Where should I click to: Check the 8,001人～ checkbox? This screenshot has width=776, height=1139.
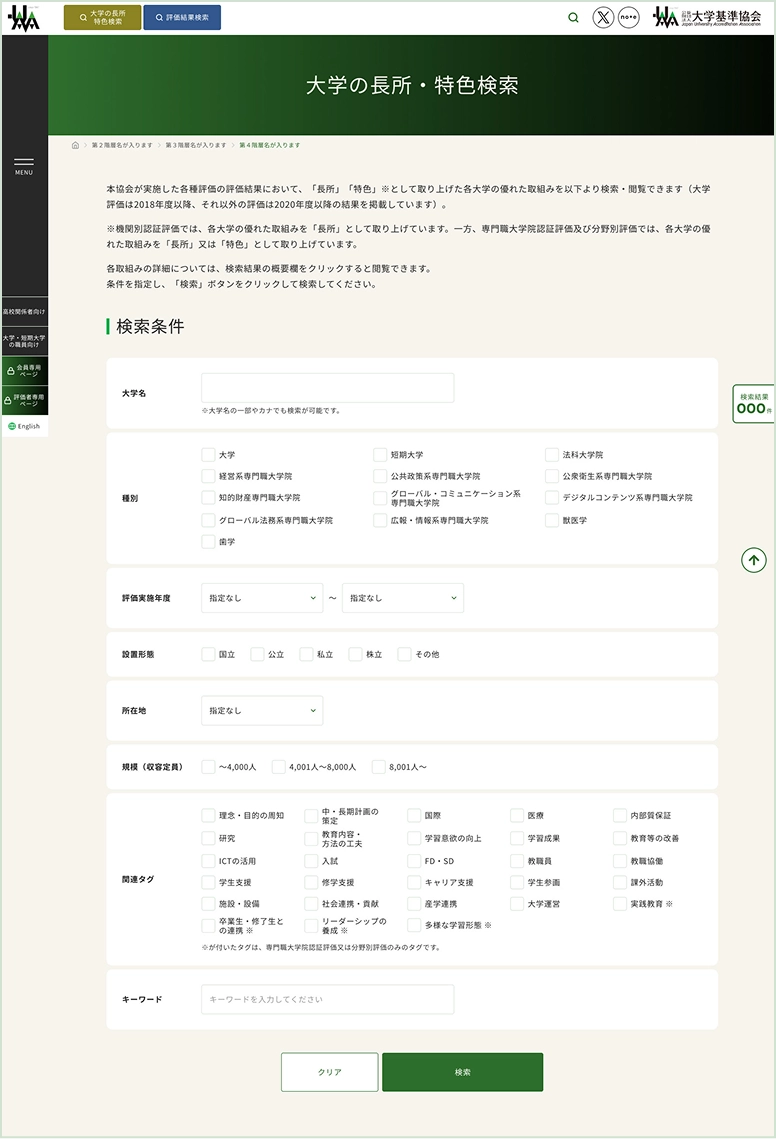tap(379, 767)
